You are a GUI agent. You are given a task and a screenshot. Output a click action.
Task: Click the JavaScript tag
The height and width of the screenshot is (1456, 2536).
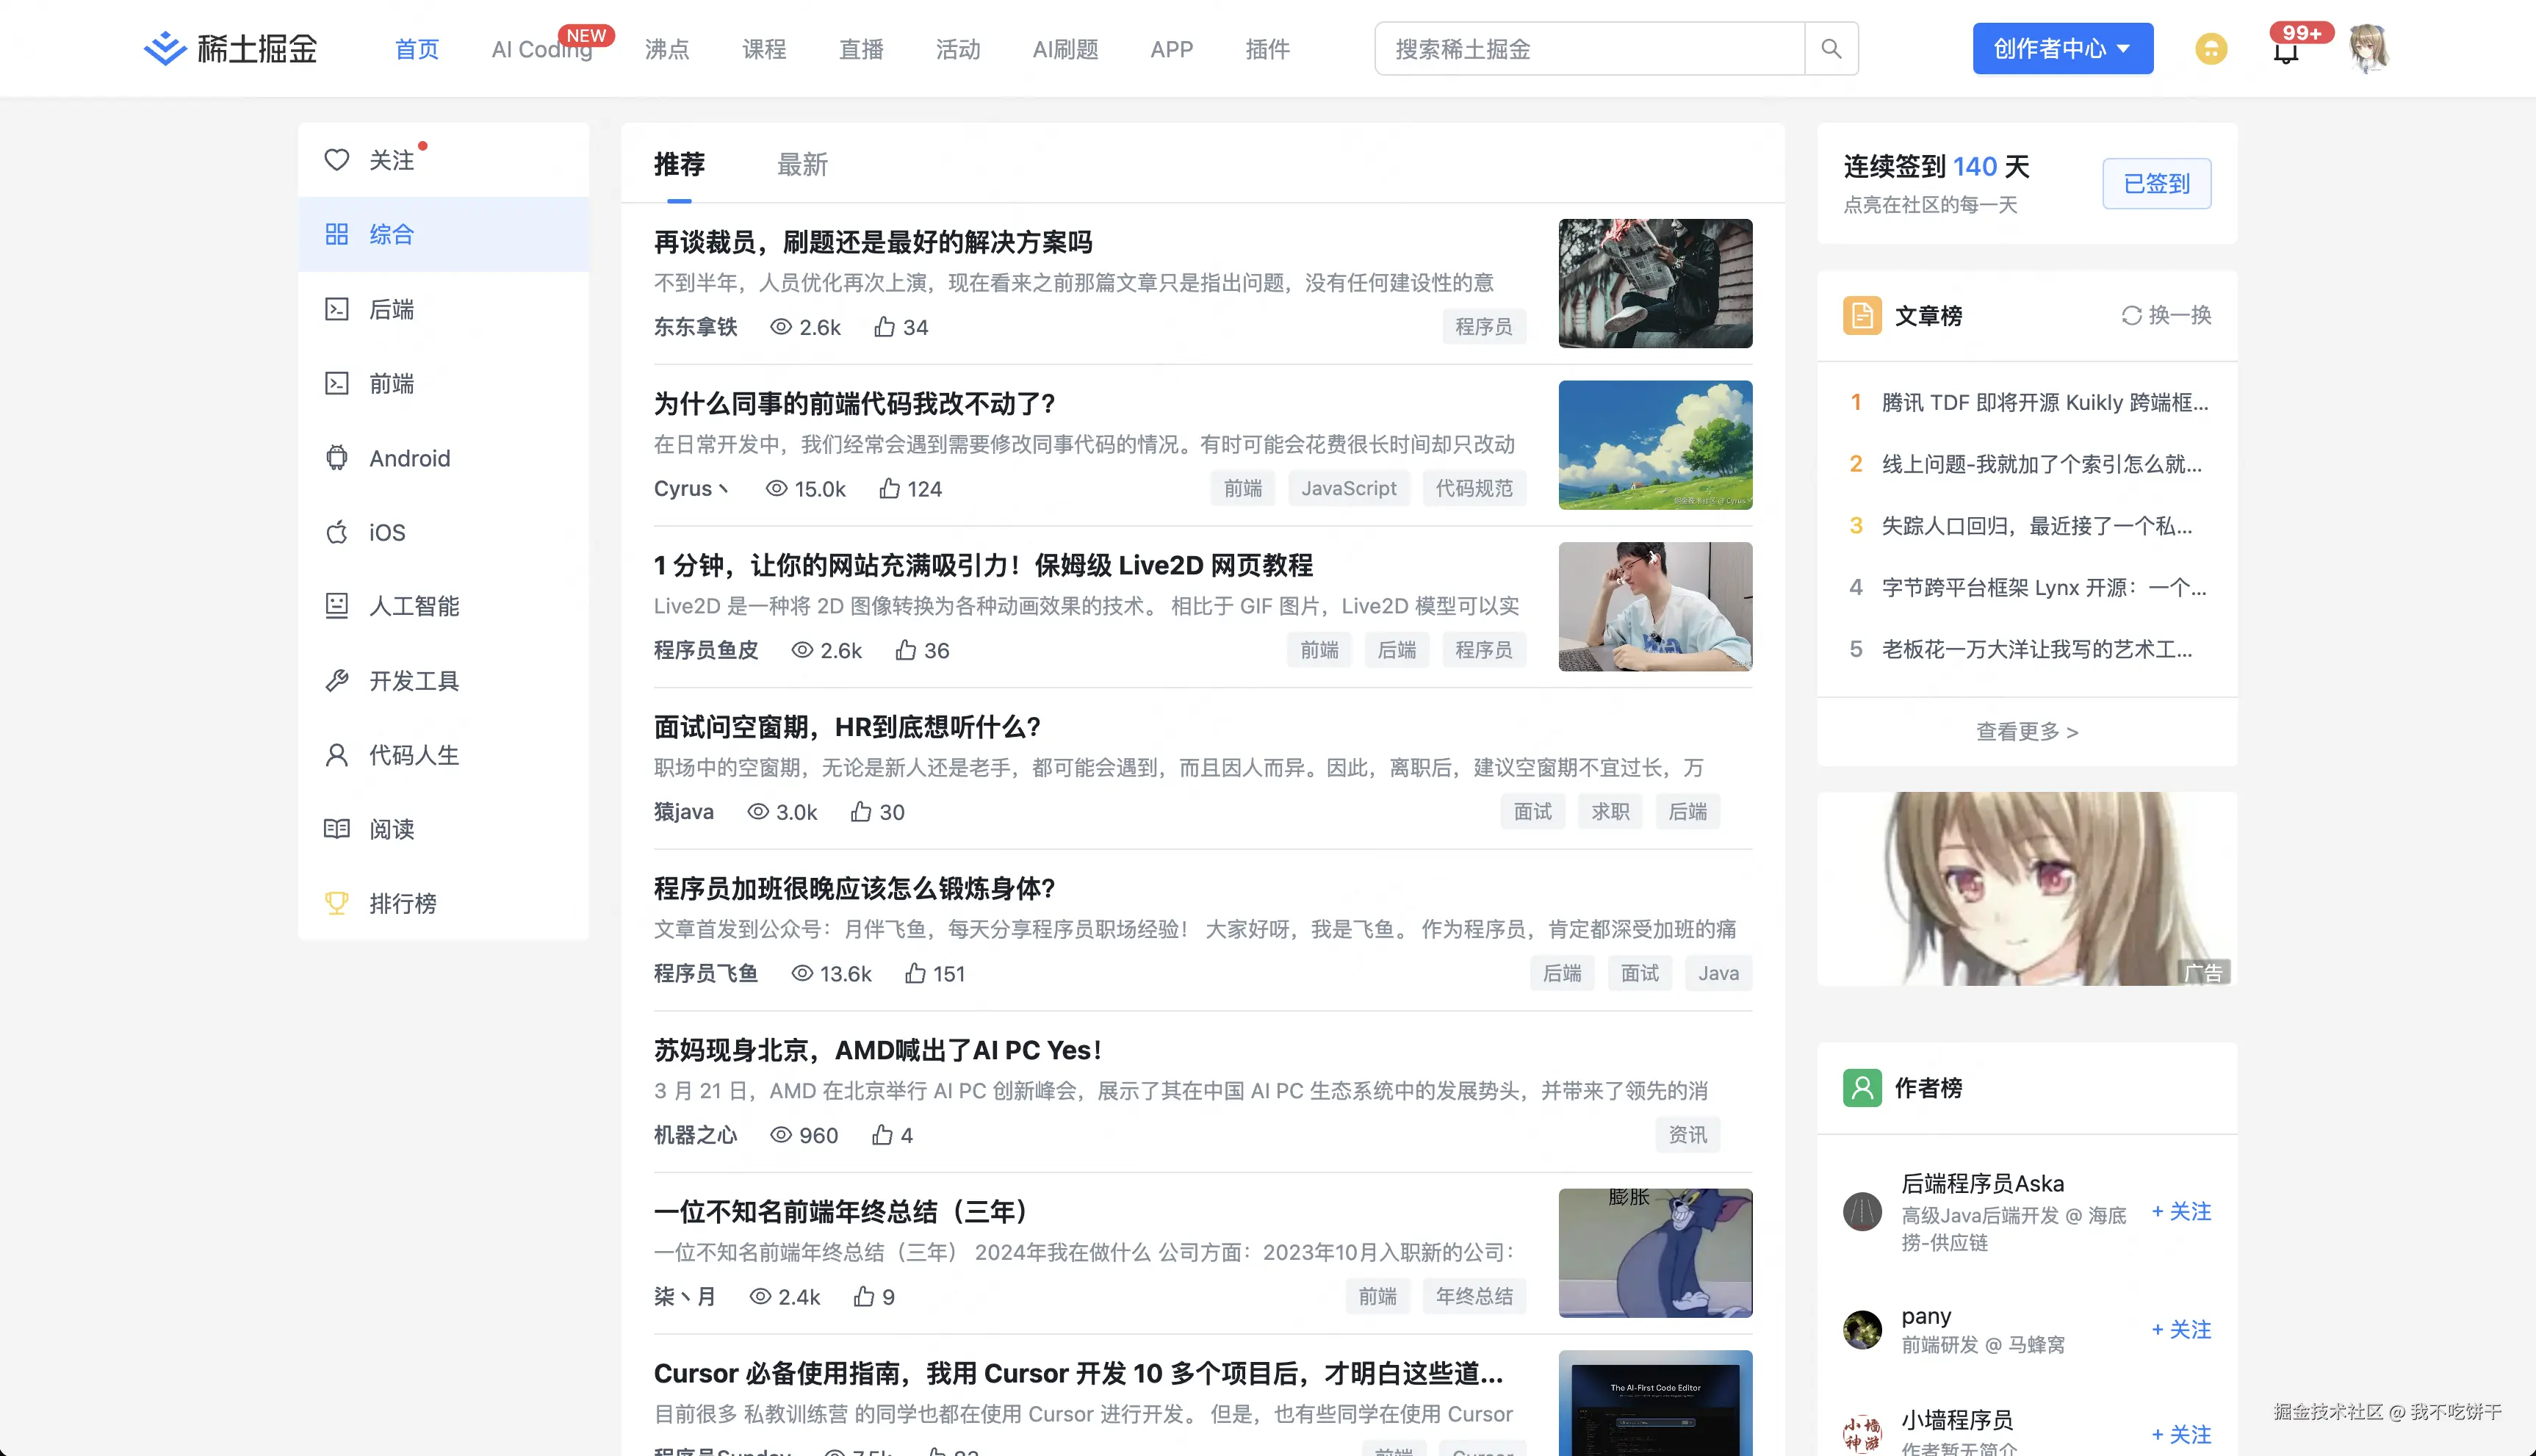point(1348,488)
